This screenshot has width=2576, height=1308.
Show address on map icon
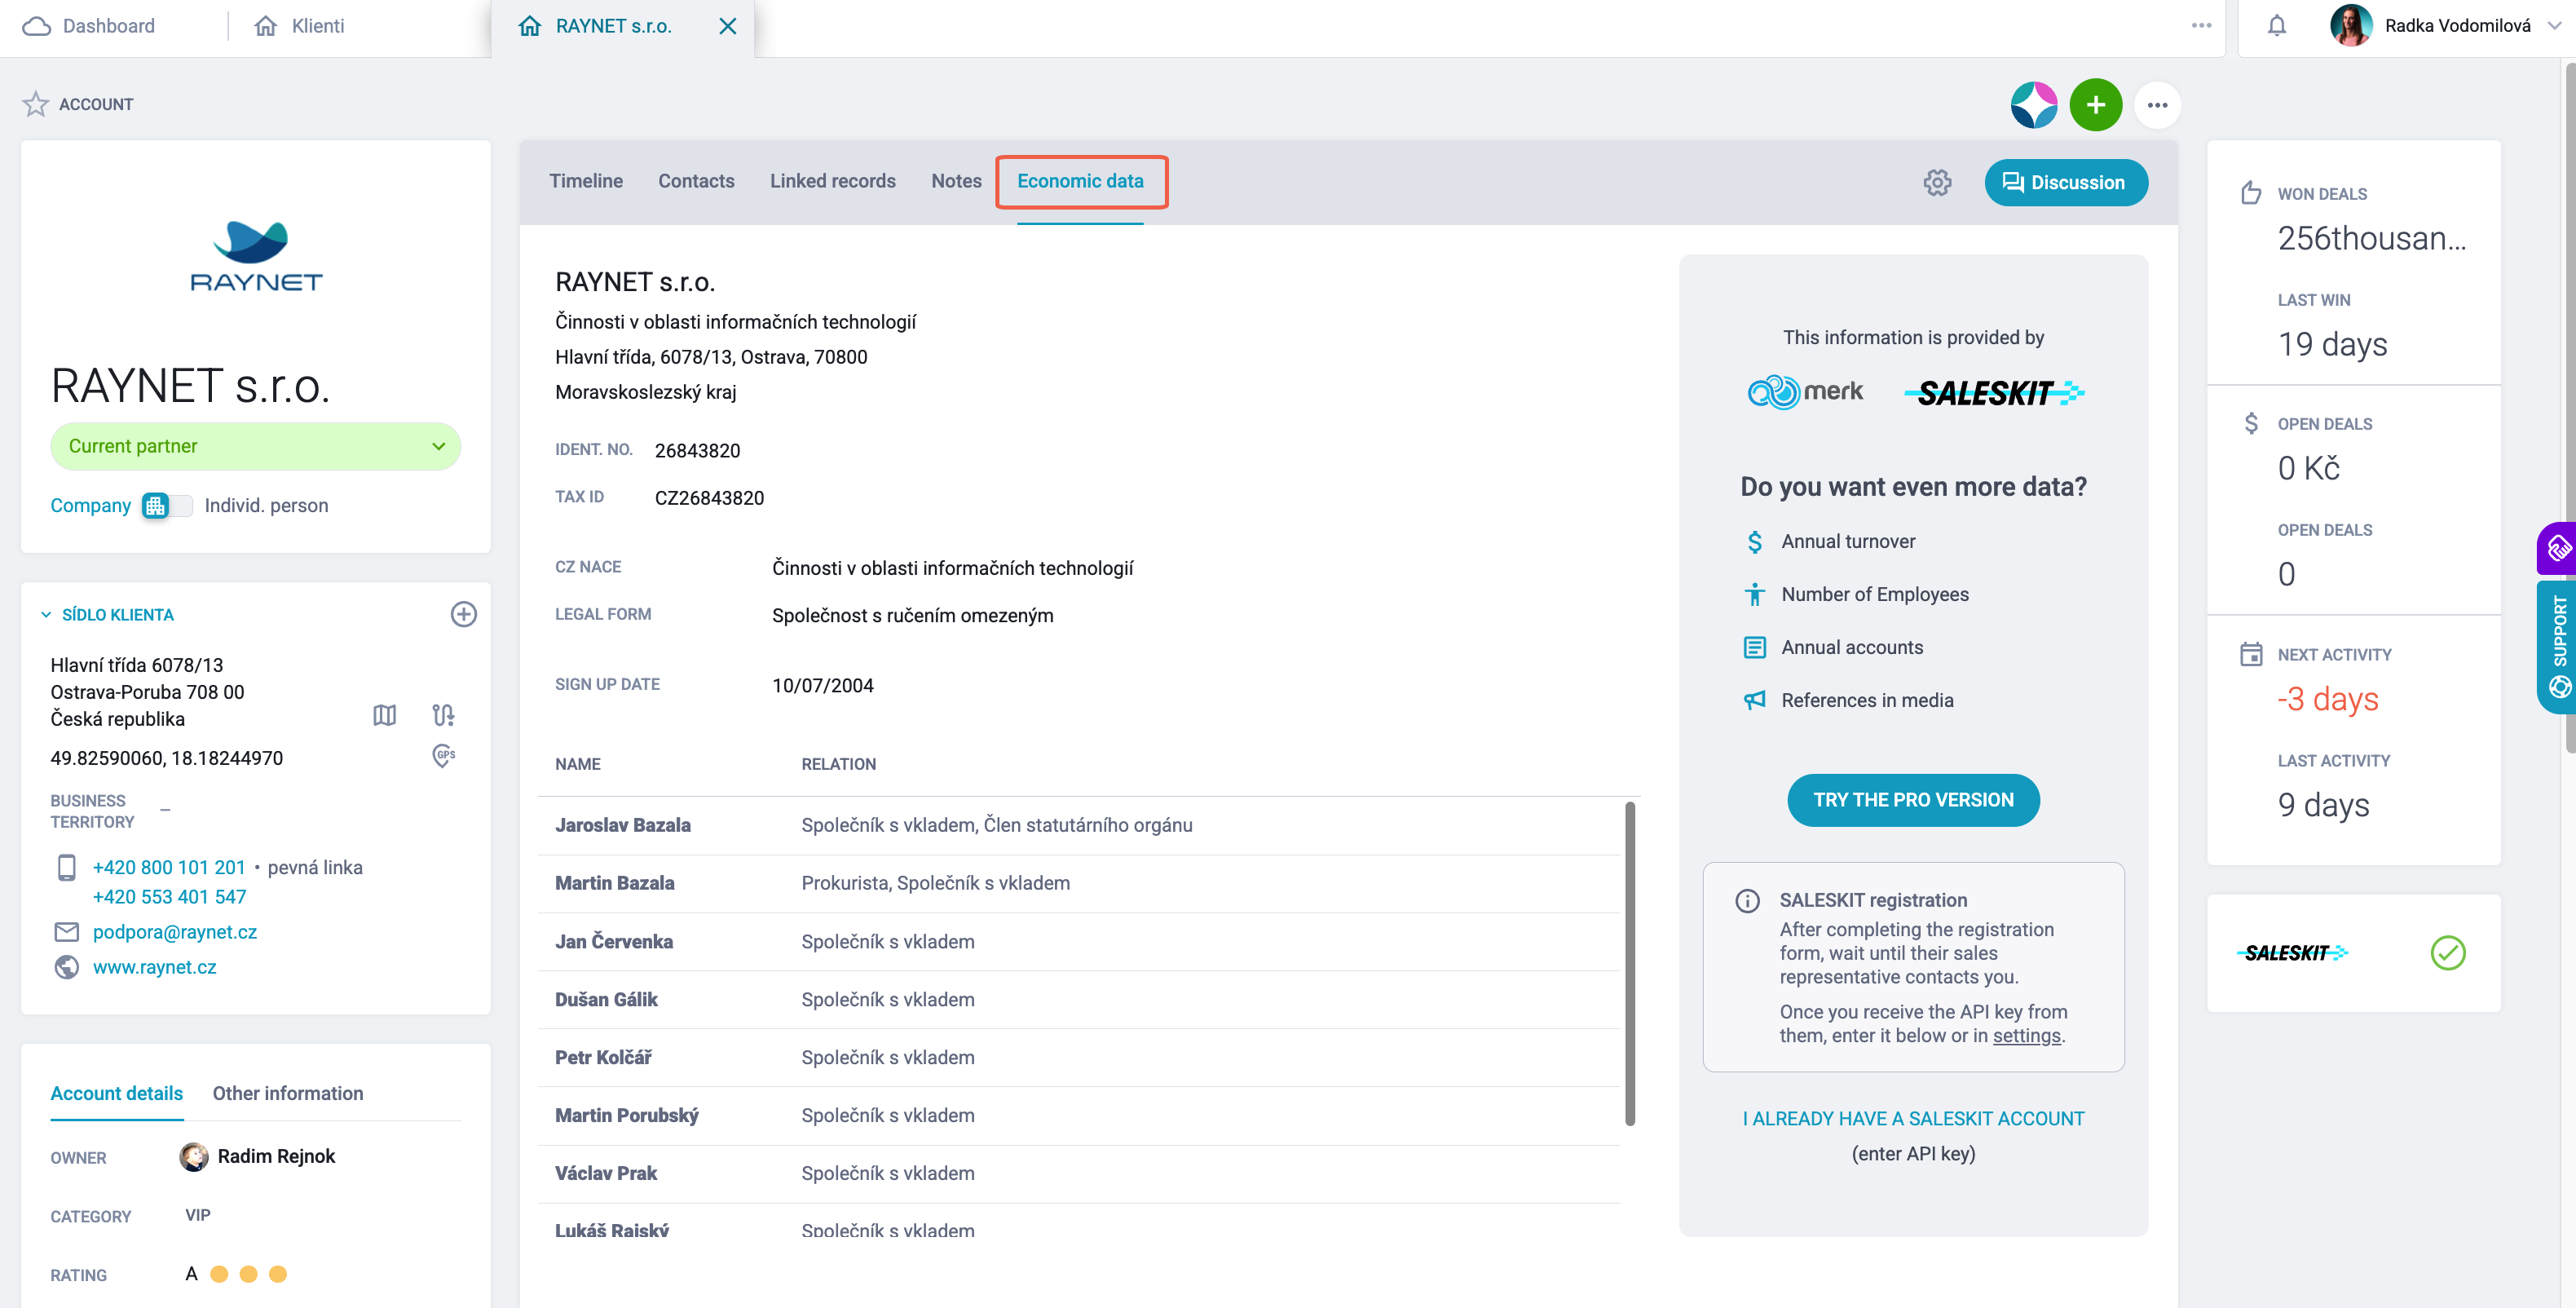pos(385,715)
